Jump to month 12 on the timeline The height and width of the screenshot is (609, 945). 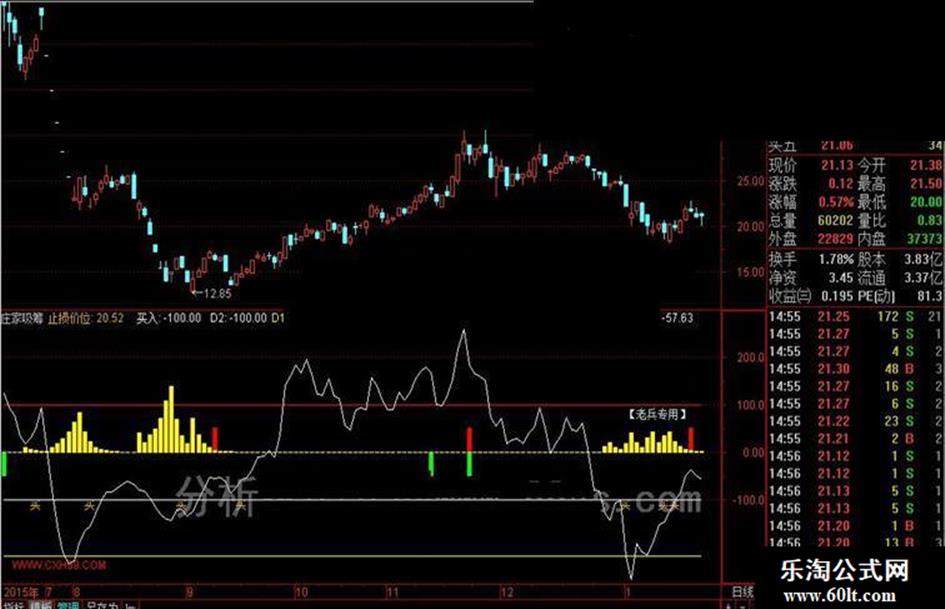[506, 592]
